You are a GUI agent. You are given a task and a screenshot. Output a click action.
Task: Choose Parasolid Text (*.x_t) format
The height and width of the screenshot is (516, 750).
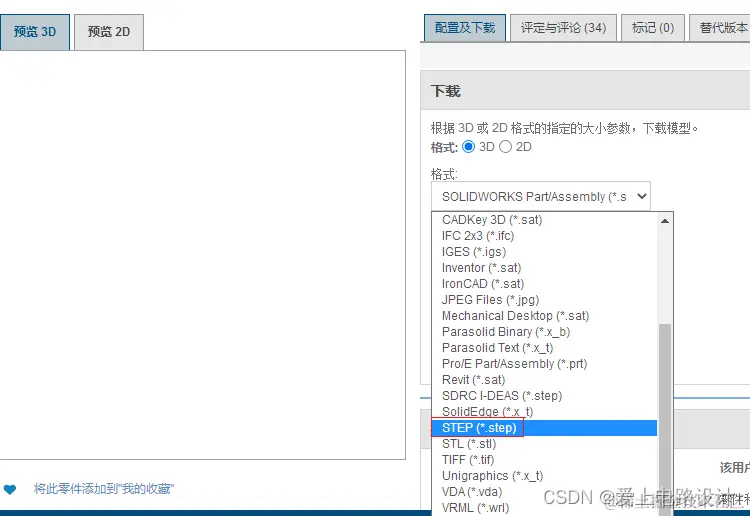(544, 348)
